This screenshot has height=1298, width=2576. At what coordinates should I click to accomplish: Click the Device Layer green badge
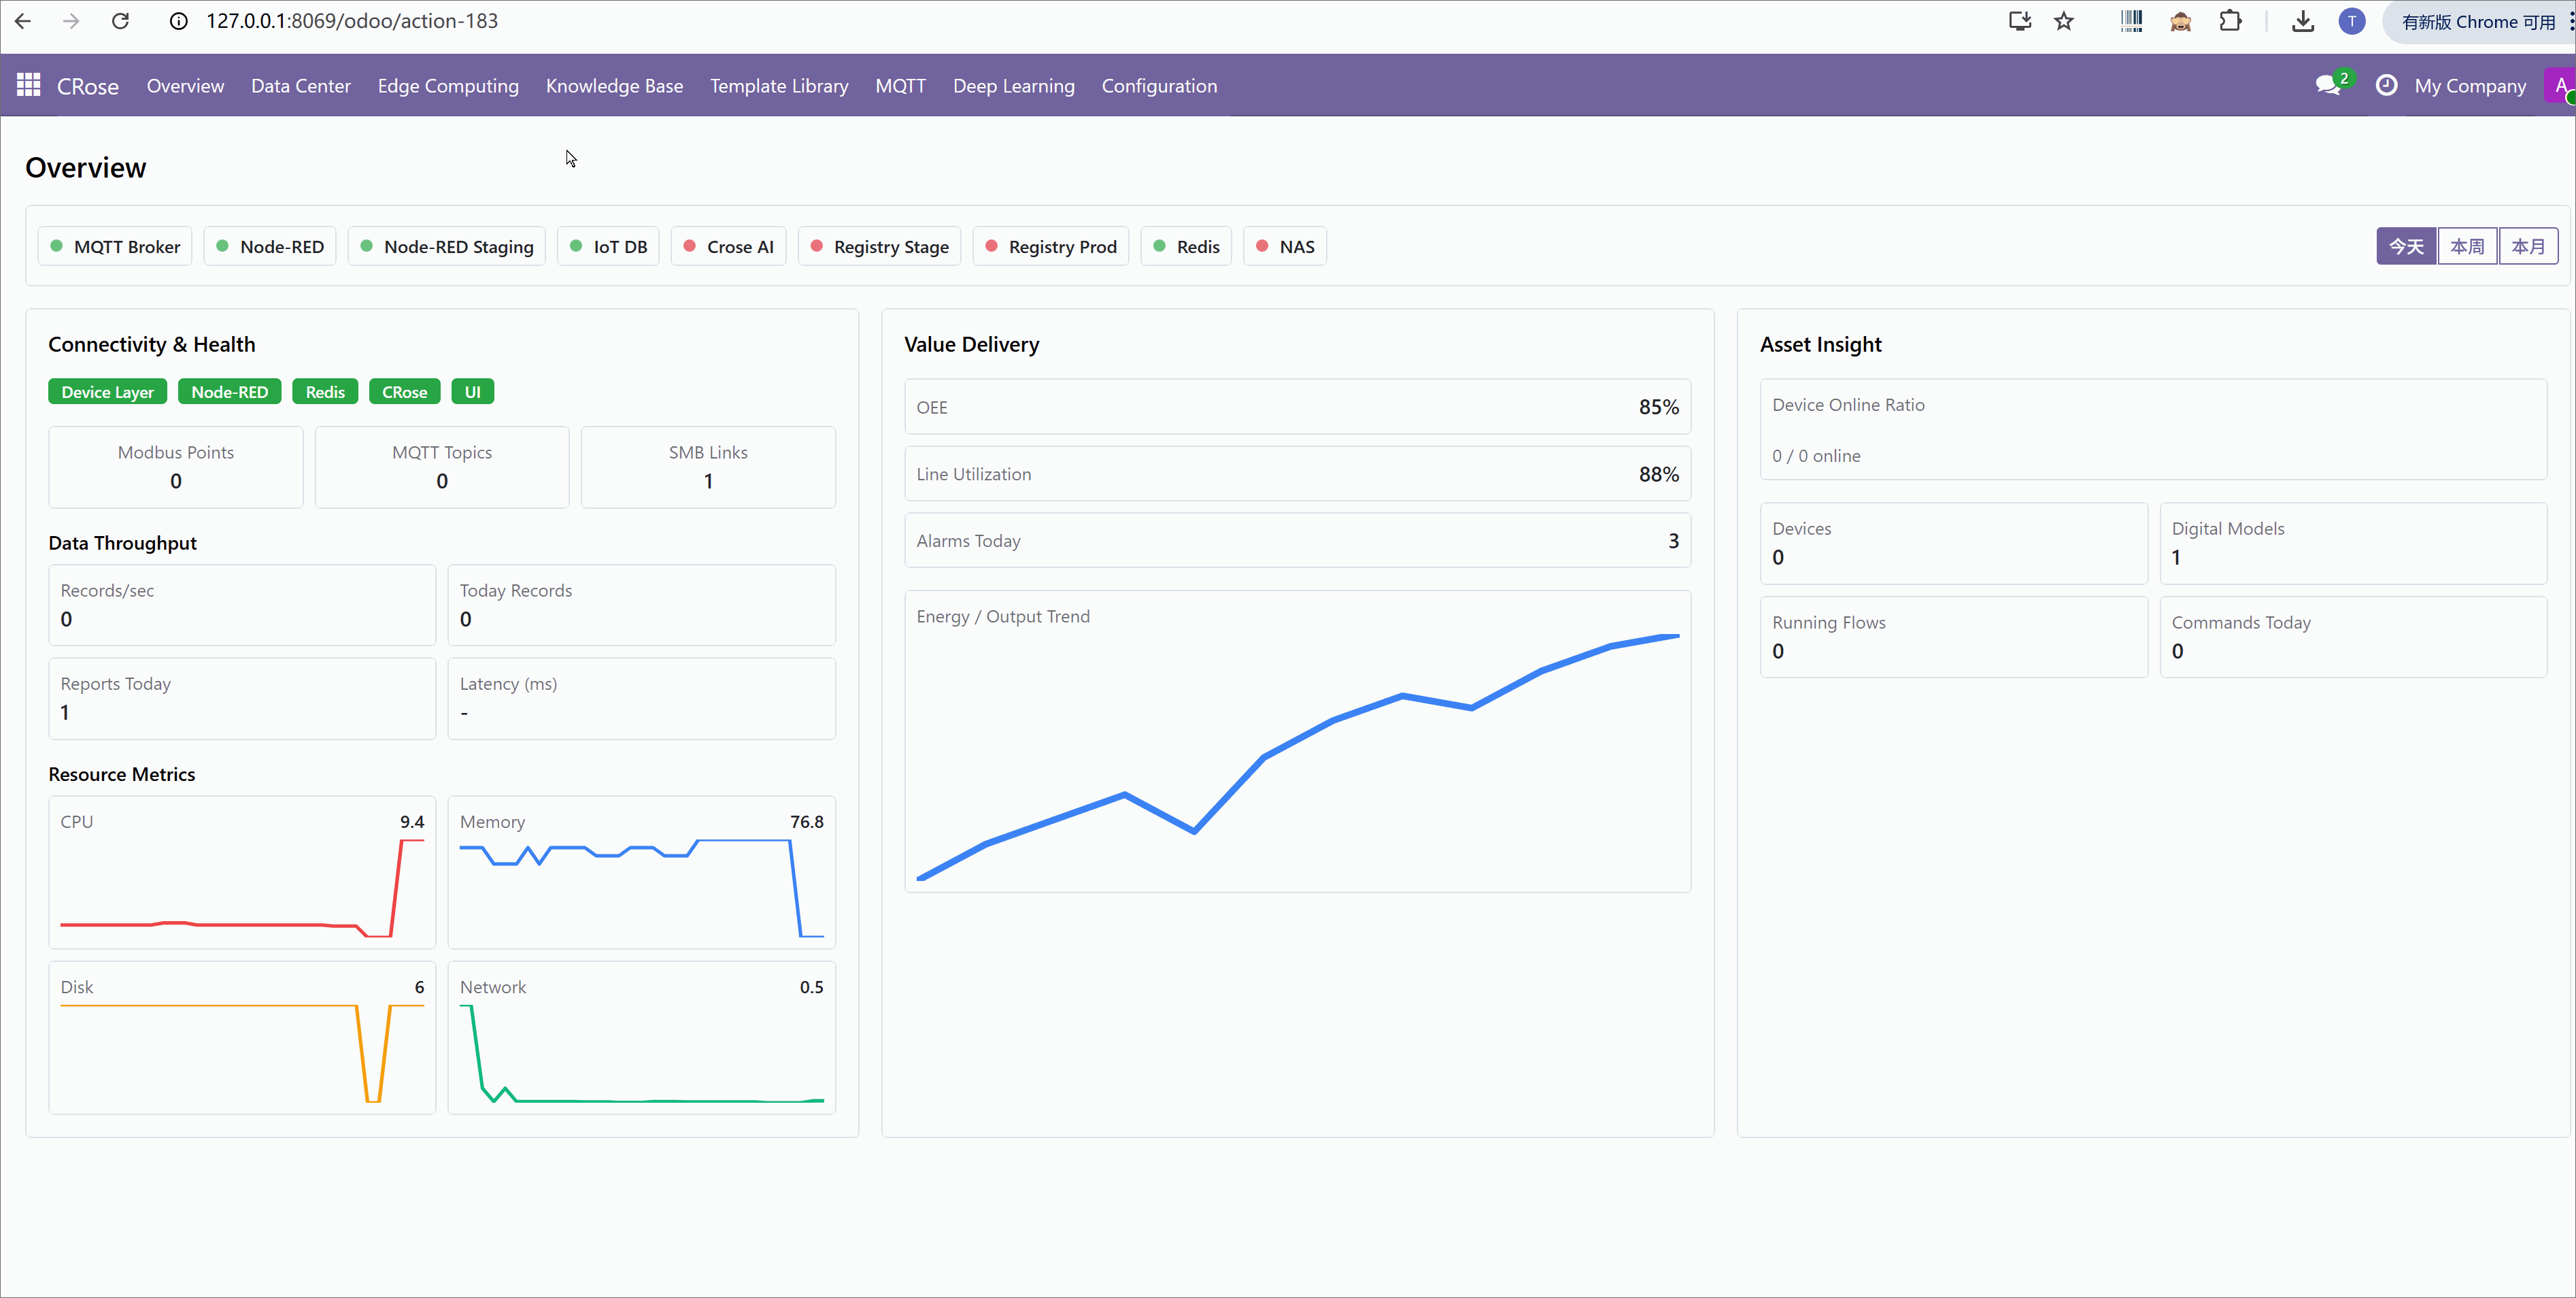107,392
